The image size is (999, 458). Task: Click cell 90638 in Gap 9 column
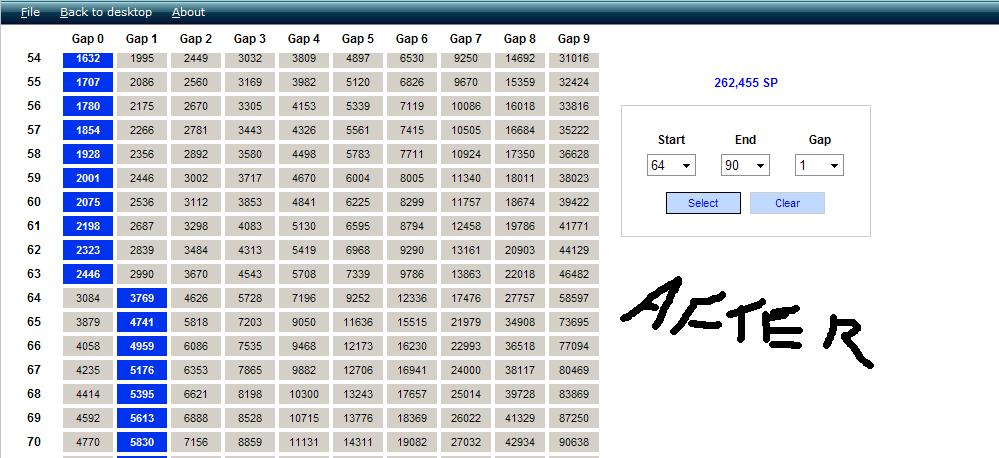(x=574, y=442)
